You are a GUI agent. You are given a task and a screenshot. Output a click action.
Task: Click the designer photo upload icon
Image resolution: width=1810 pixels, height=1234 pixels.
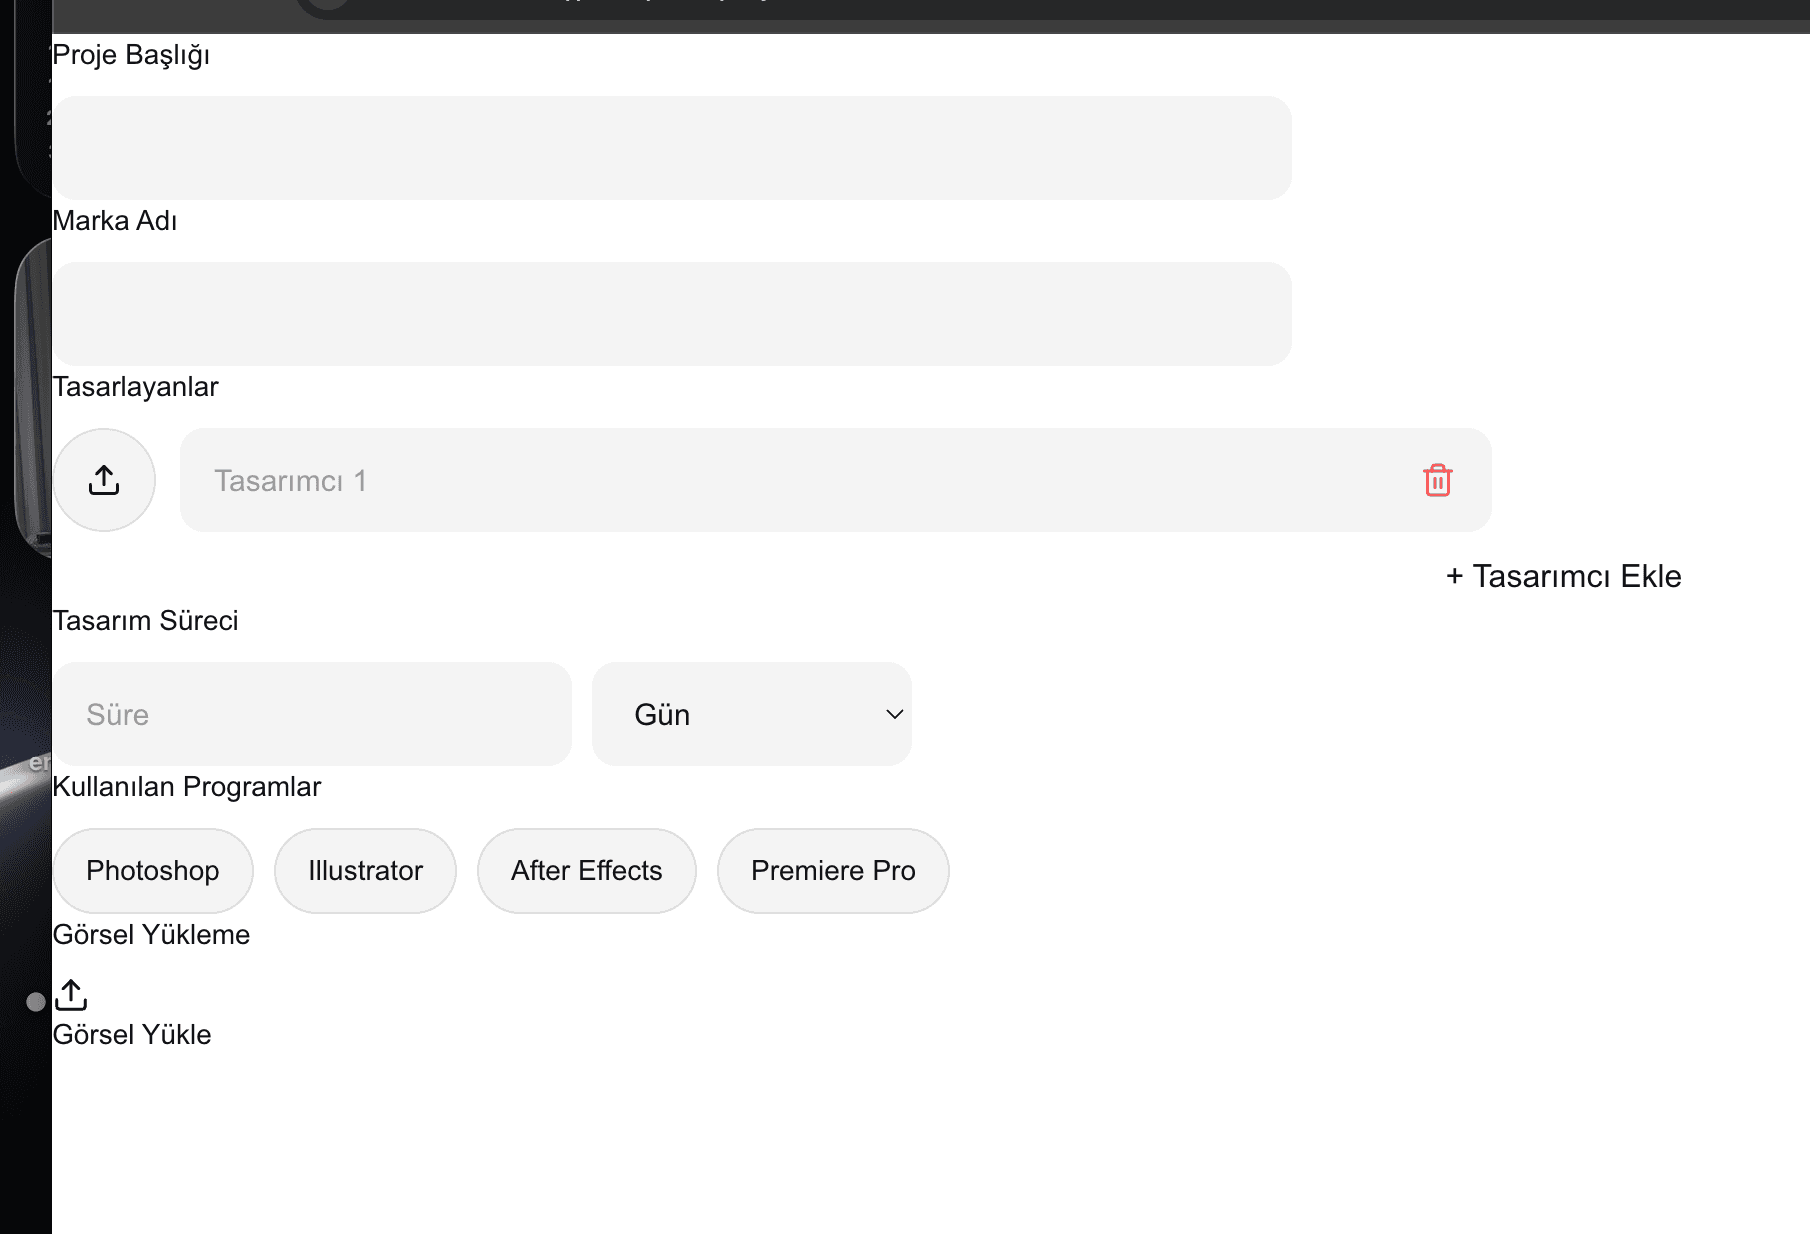[x=104, y=480]
